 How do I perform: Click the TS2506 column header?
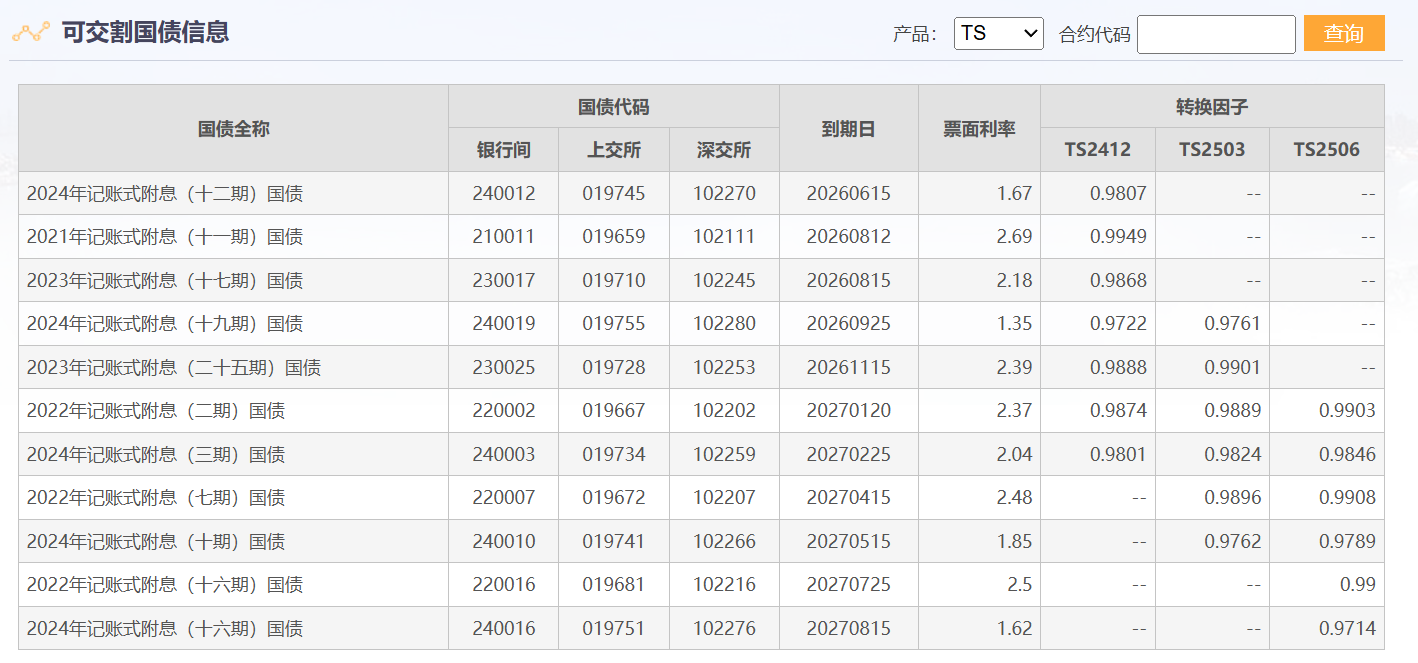tap(1326, 150)
